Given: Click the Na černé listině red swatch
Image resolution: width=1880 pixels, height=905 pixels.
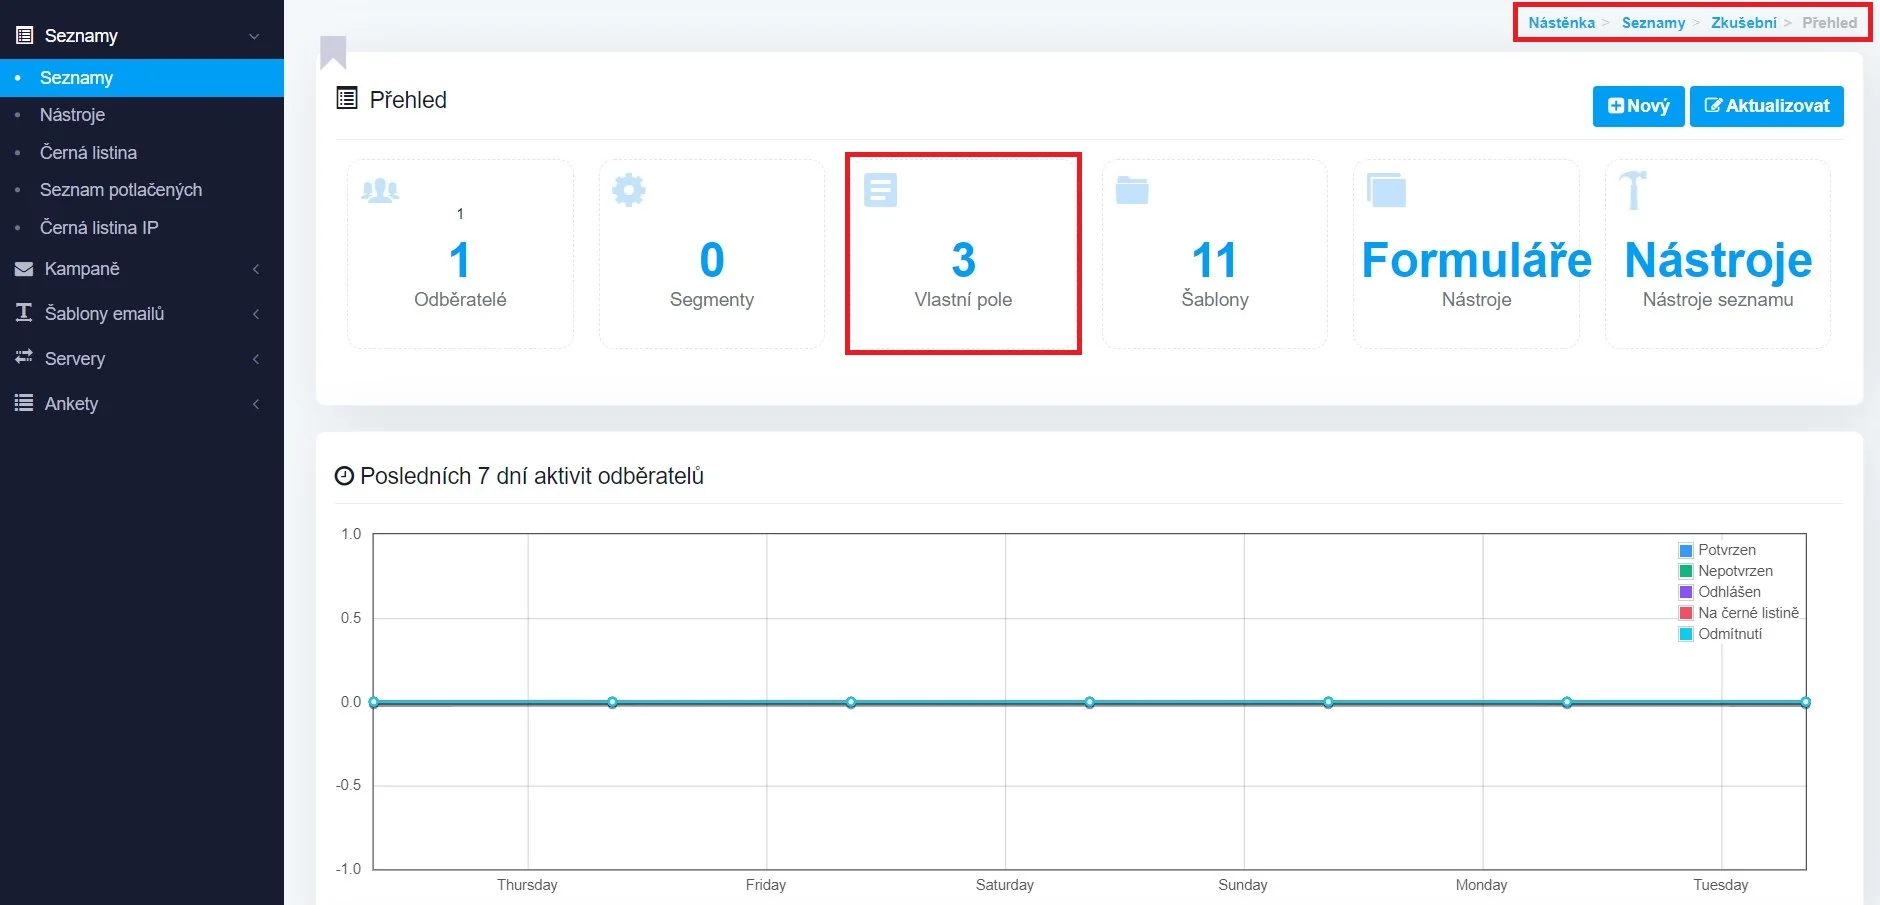Looking at the screenshot, I should 1686,613.
